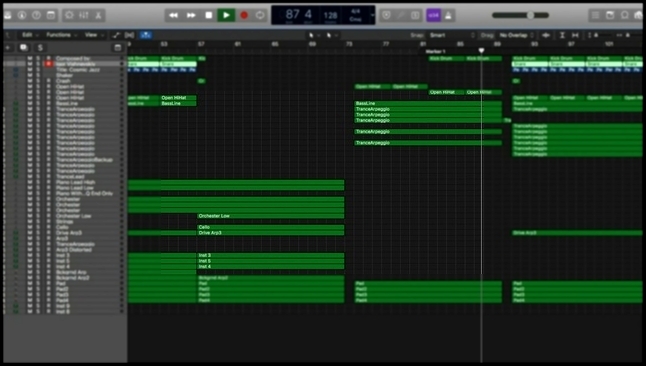Viewport: 646px width, 366px height.
Task: Toggle Show Automation icon
Action: tap(116, 35)
